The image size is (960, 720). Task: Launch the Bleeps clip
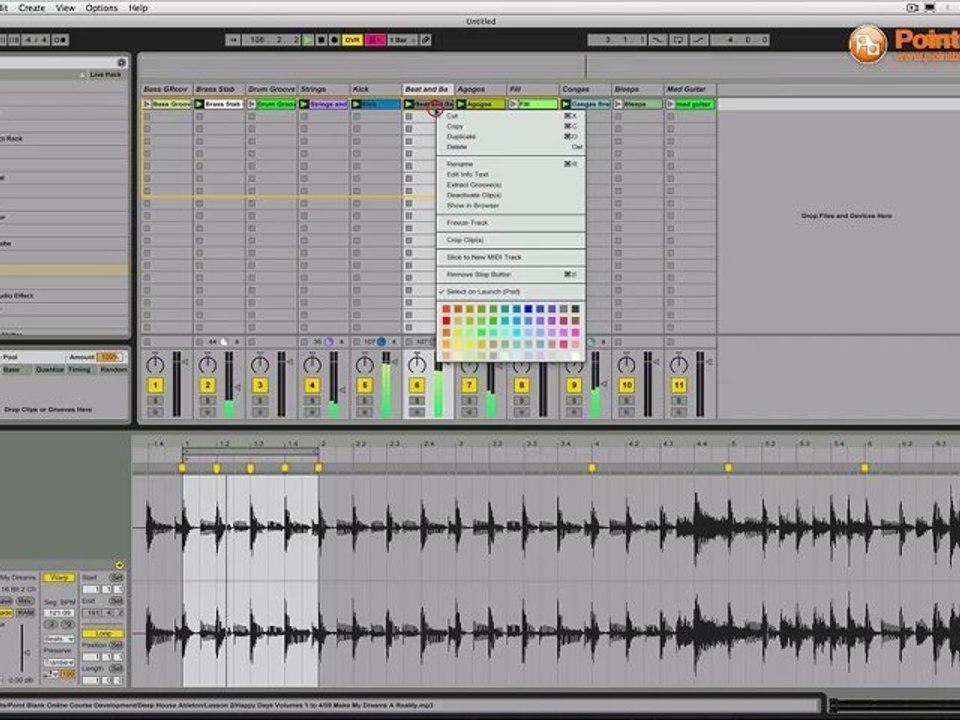click(618, 104)
